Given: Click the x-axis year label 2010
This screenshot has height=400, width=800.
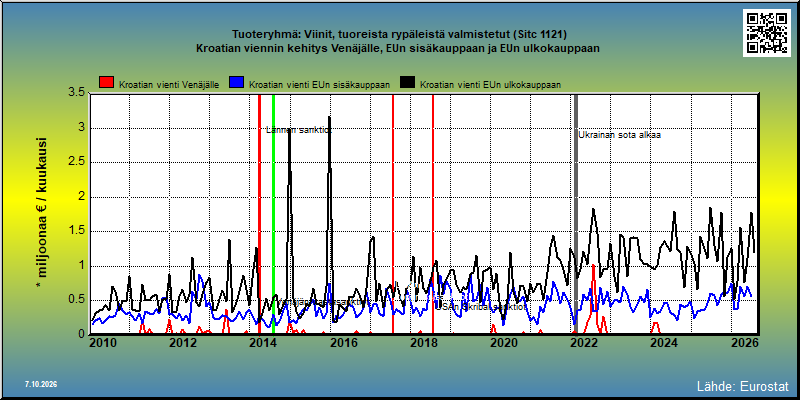Looking at the screenshot, I should click(x=104, y=343).
